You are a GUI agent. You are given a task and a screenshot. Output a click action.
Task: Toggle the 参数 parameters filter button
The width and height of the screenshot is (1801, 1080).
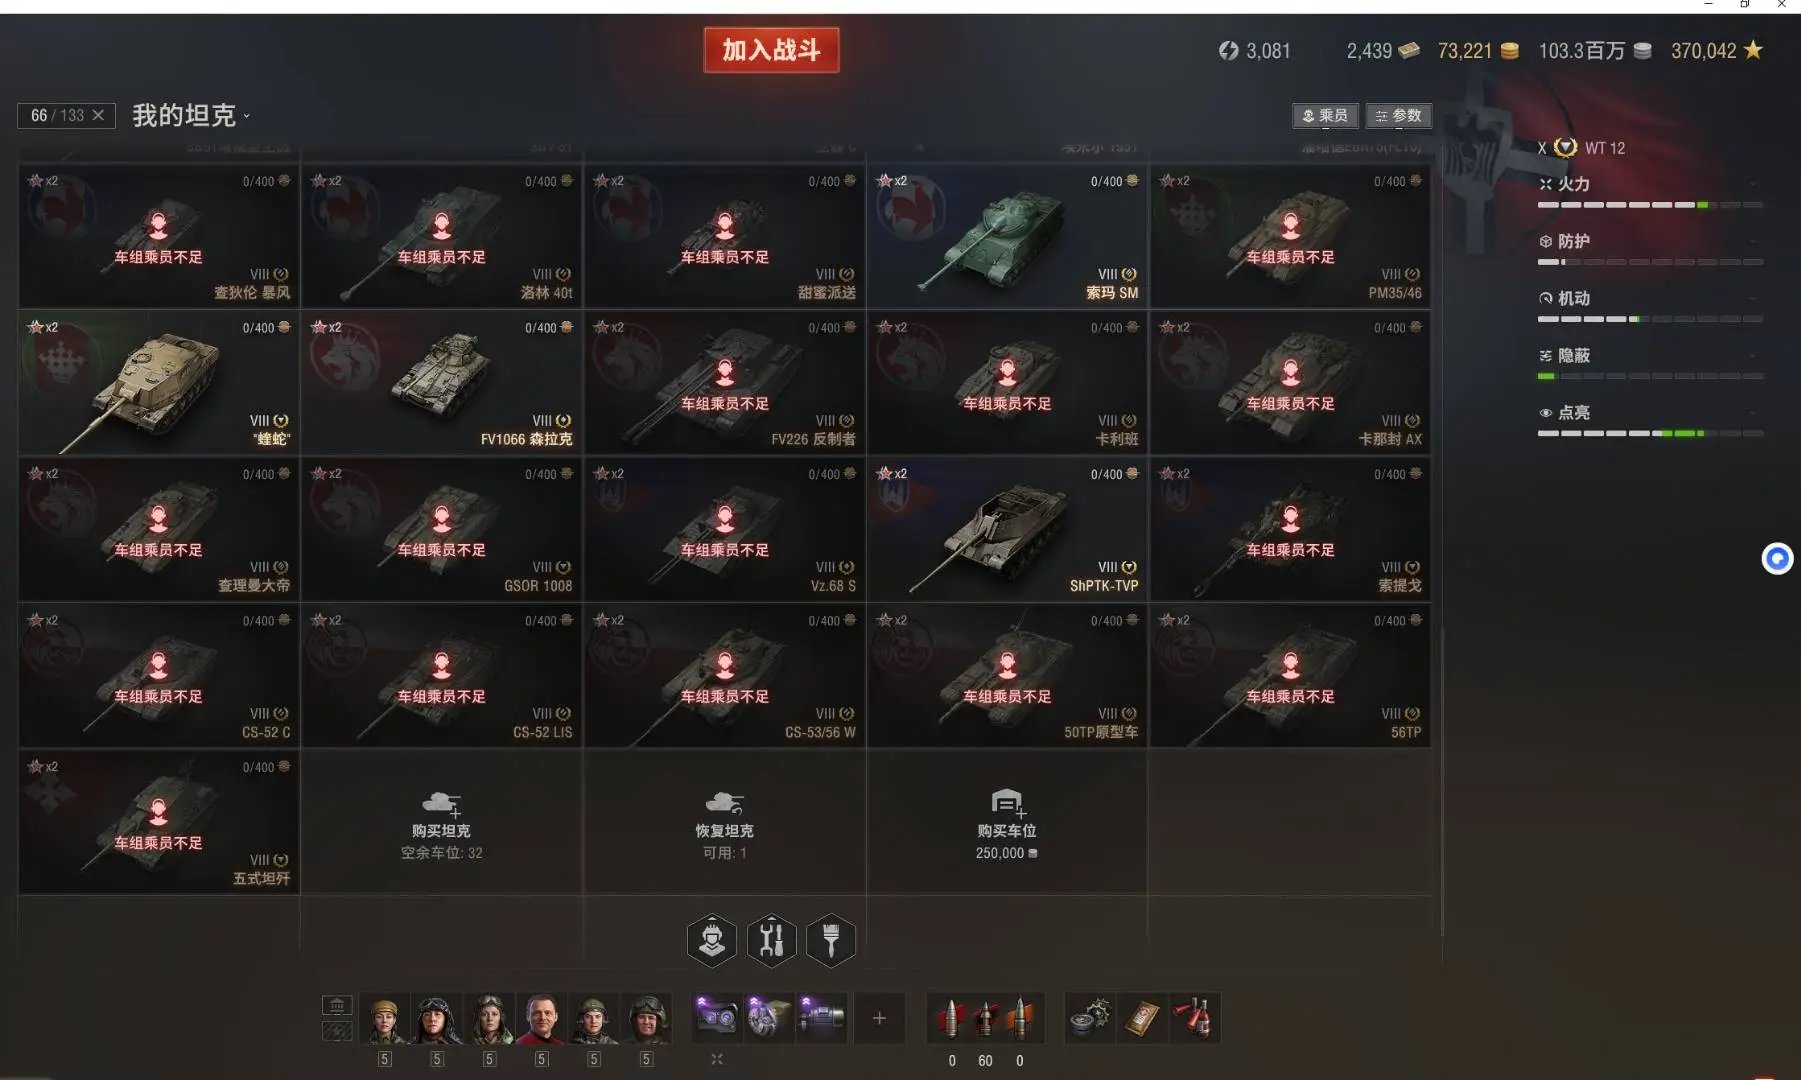coord(1399,116)
